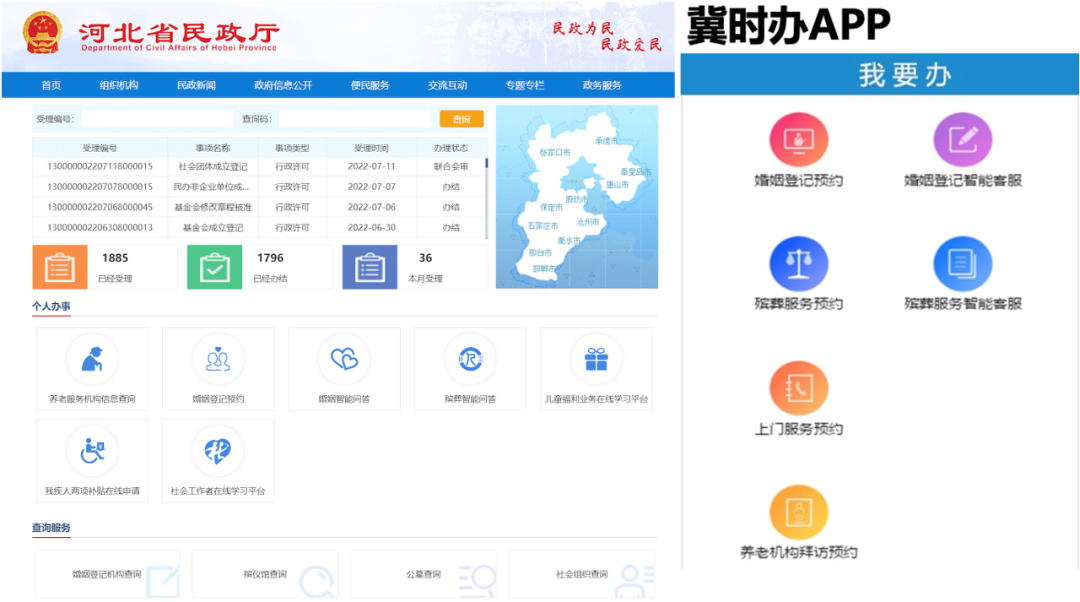1080x602 pixels.
Task: Click the 养老服务机构信息查询 elderly icon
Action: [92, 359]
